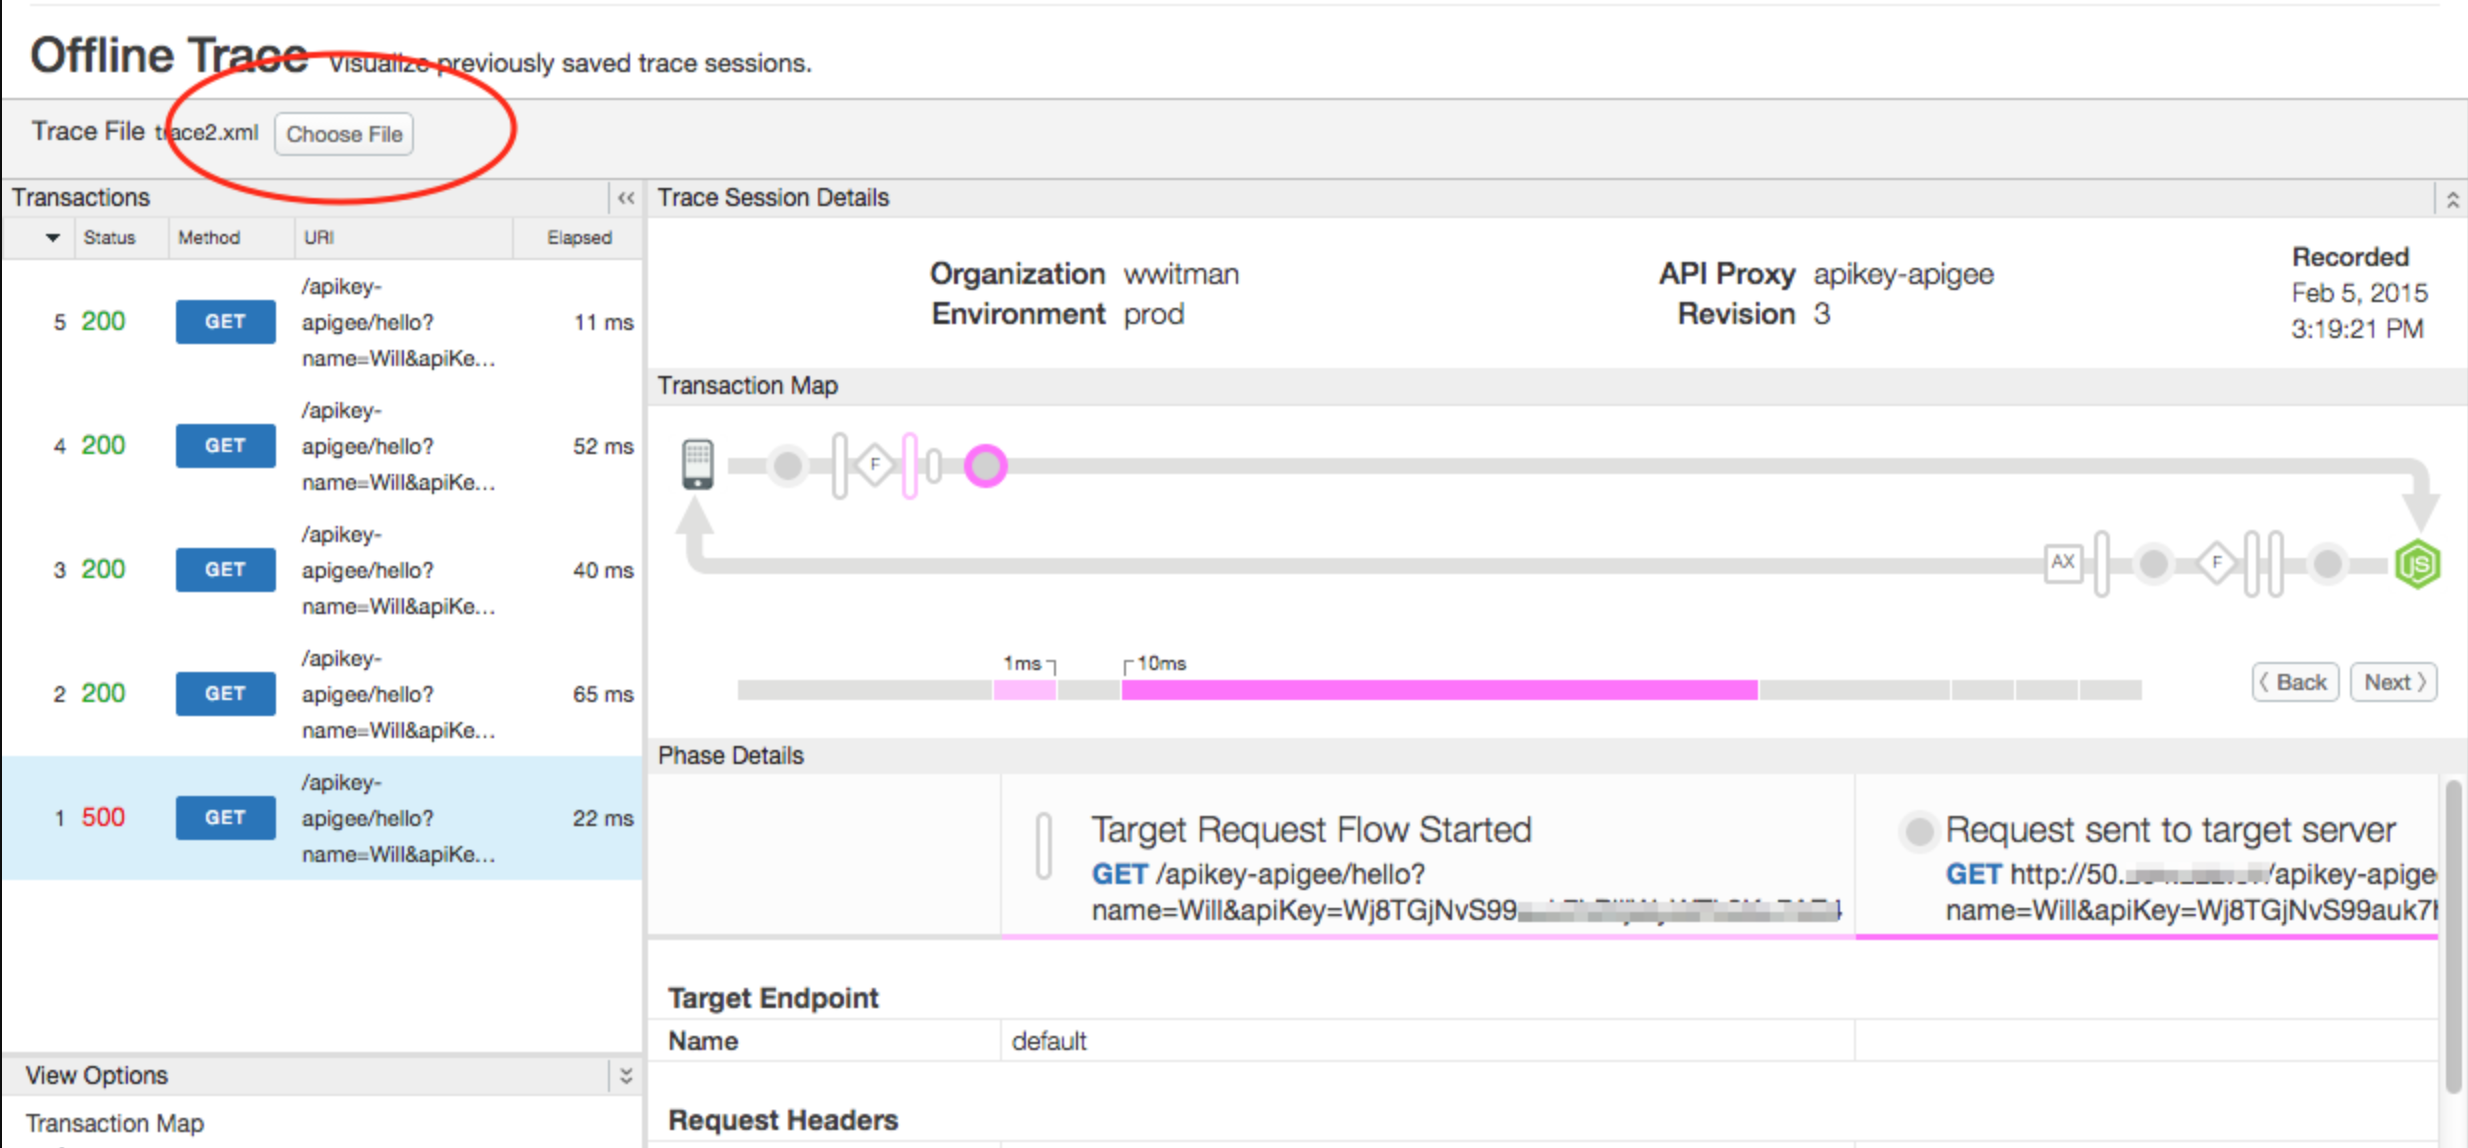Choose File to load a trace file
This screenshot has height=1148, width=2468.
coord(343,134)
